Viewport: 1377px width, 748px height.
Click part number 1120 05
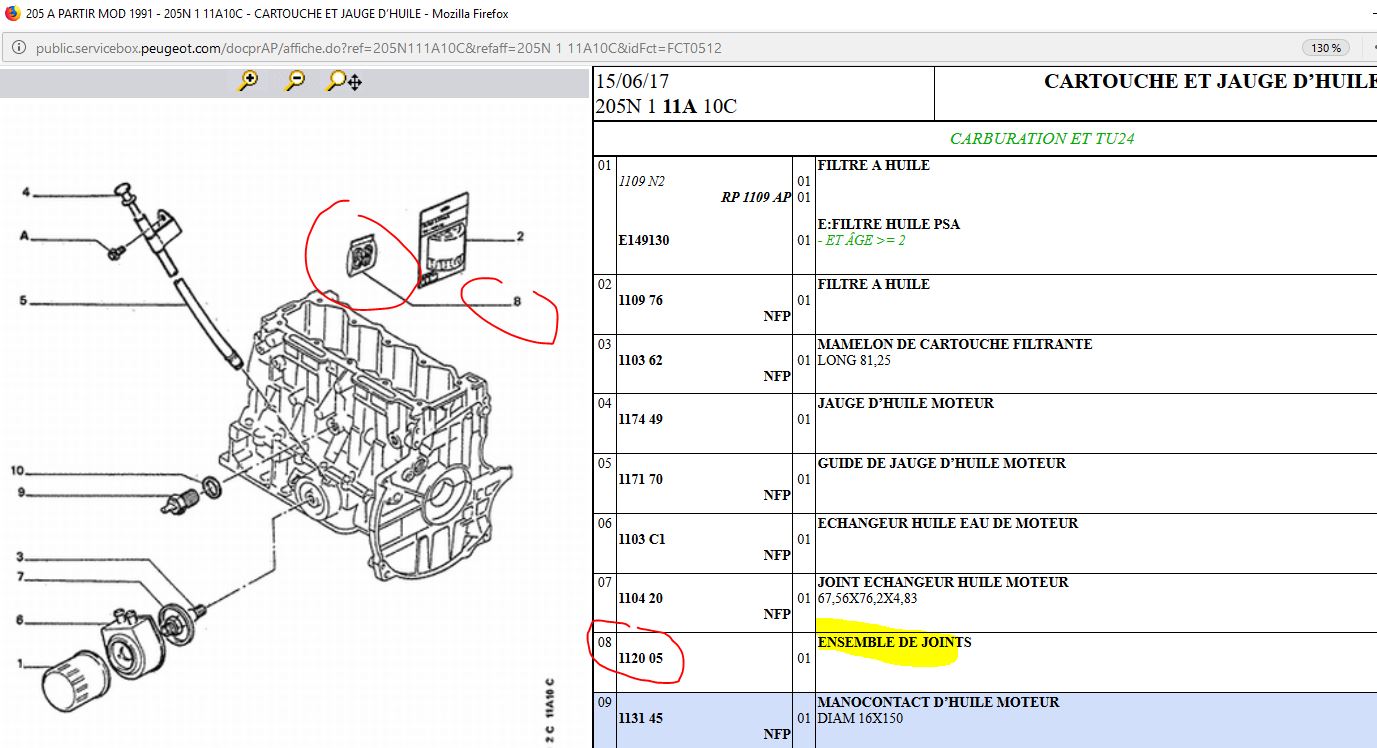point(640,658)
